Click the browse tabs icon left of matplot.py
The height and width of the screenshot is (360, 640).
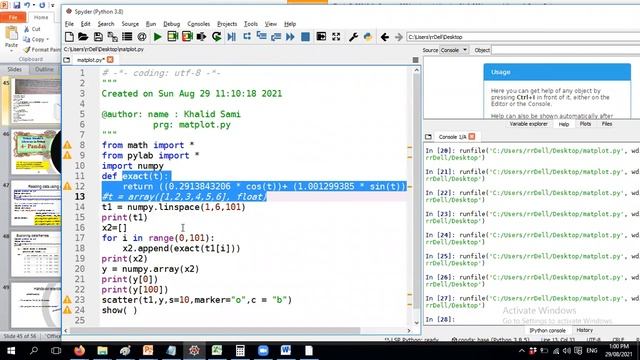coord(67,60)
